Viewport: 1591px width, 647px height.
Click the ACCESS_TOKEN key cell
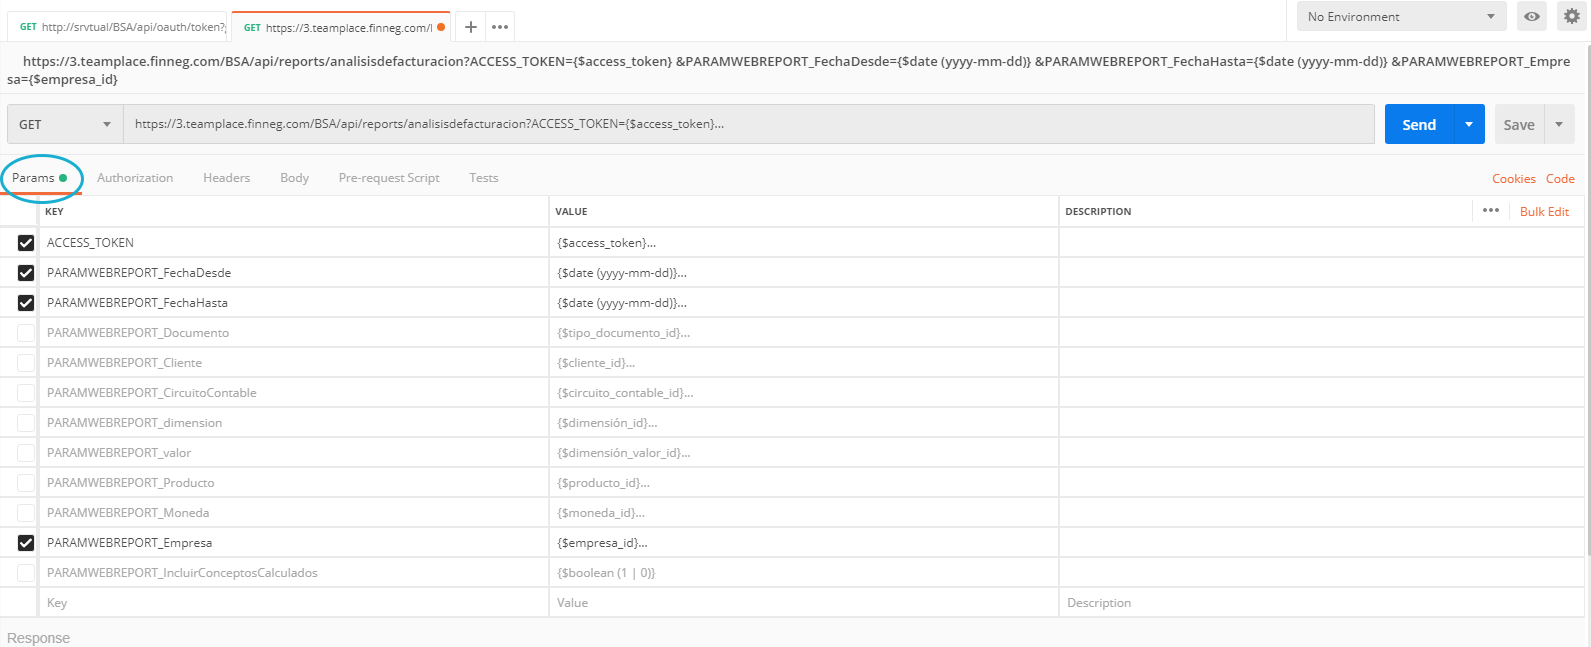click(293, 243)
